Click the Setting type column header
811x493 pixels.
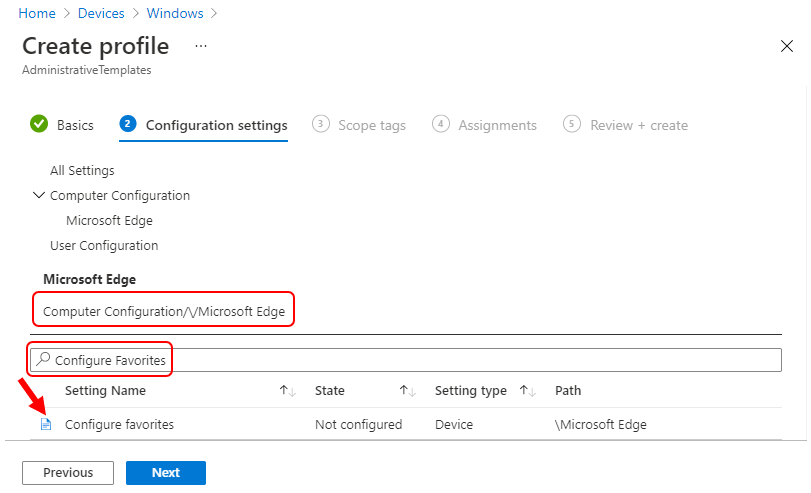click(x=471, y=391)
